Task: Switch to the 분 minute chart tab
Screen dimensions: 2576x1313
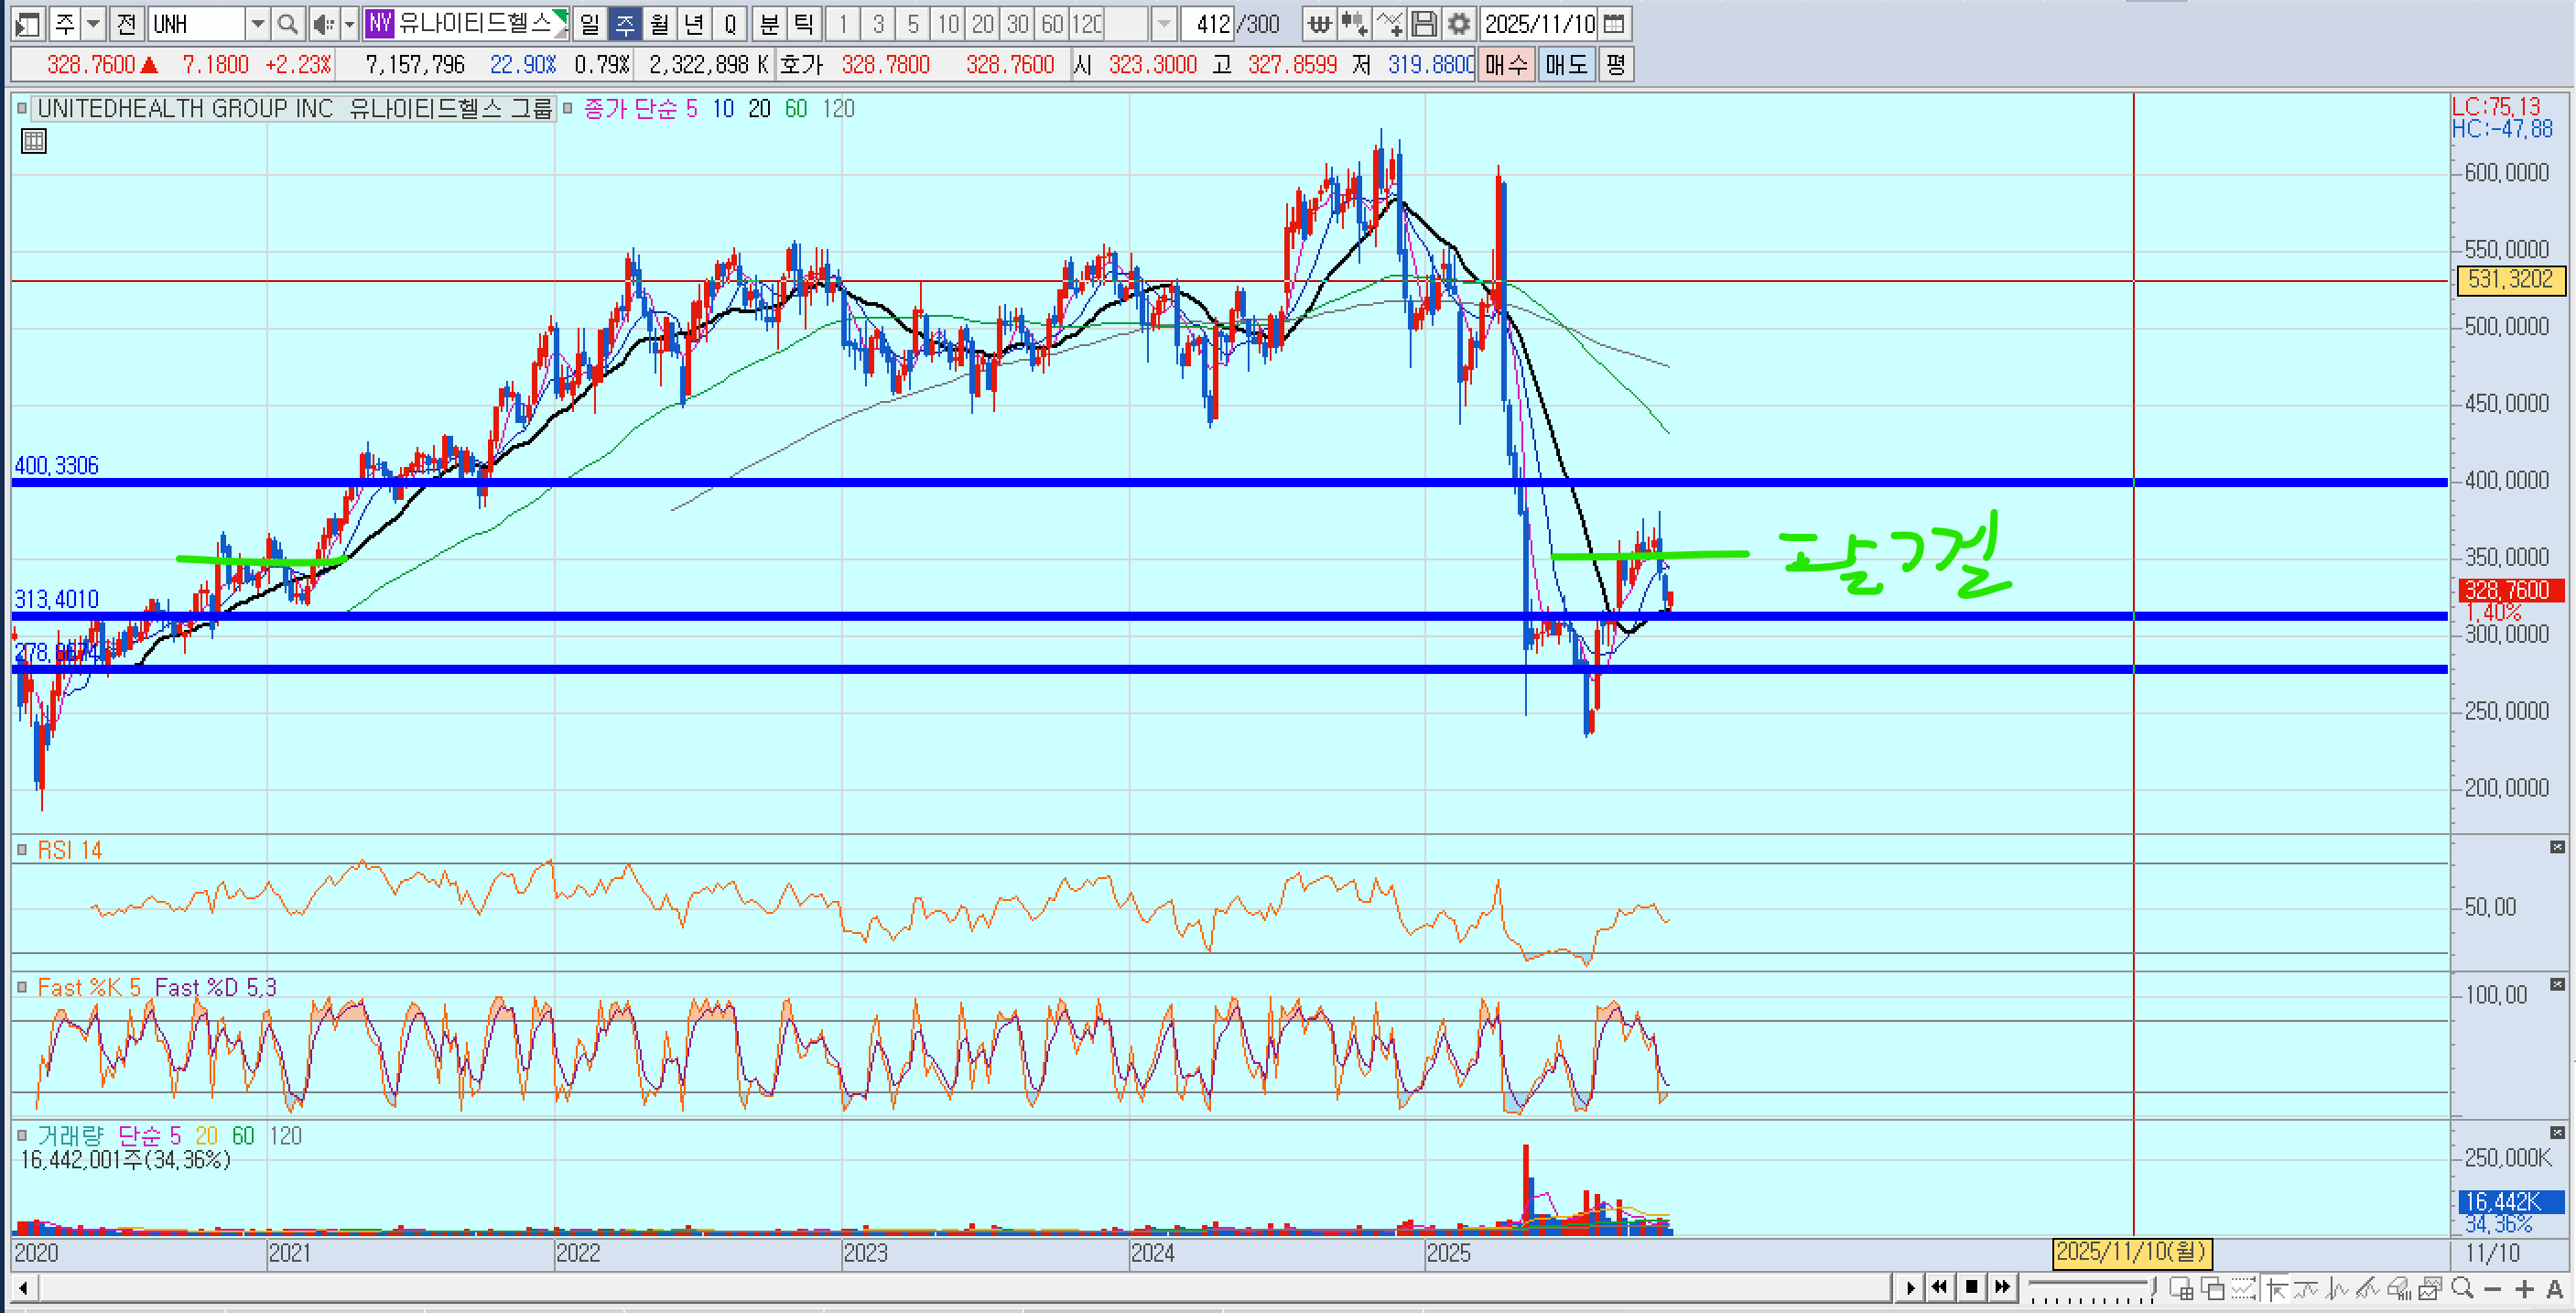Action: tap(769, 24)
